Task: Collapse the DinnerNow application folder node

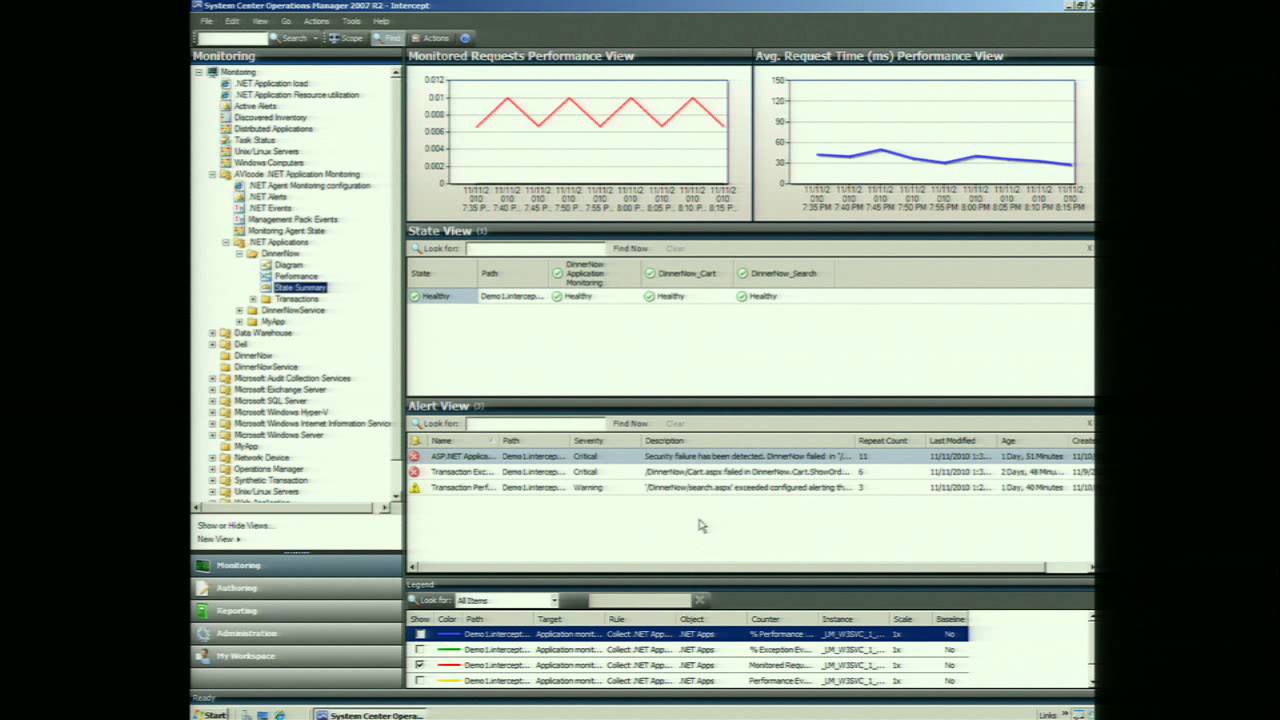Action: click(239, 254)
